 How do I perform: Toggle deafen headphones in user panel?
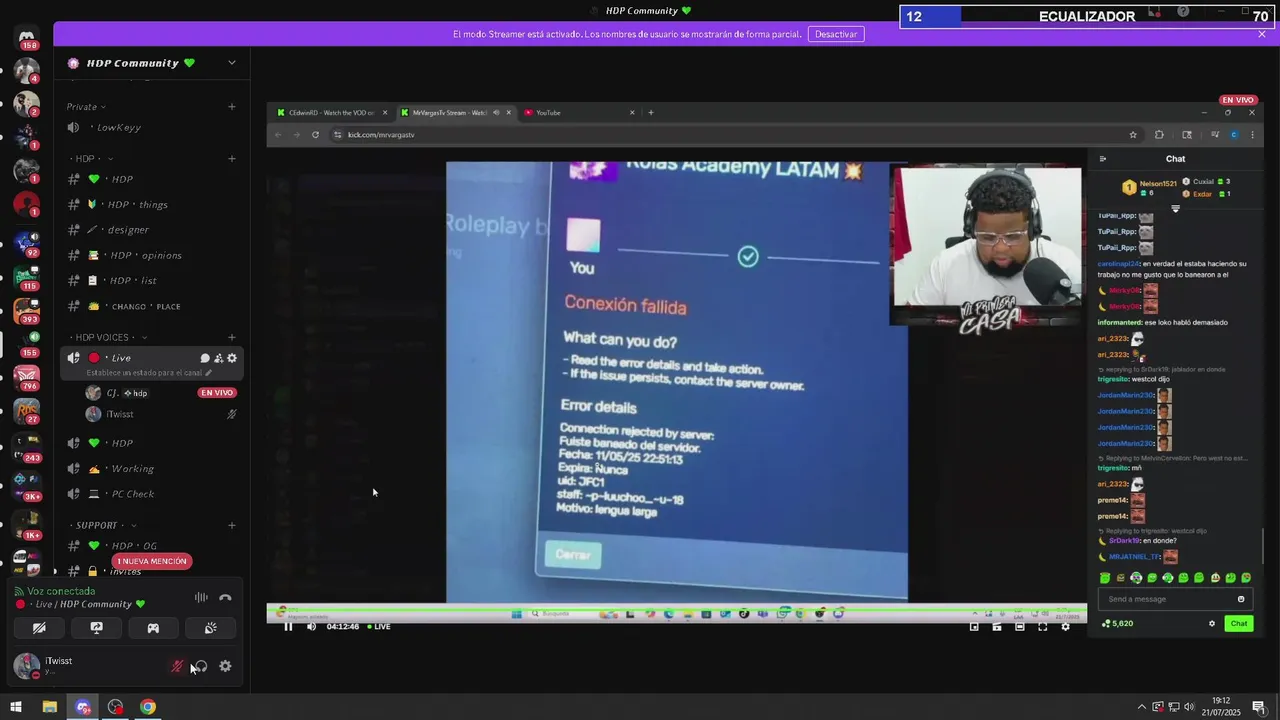(200, 666)
